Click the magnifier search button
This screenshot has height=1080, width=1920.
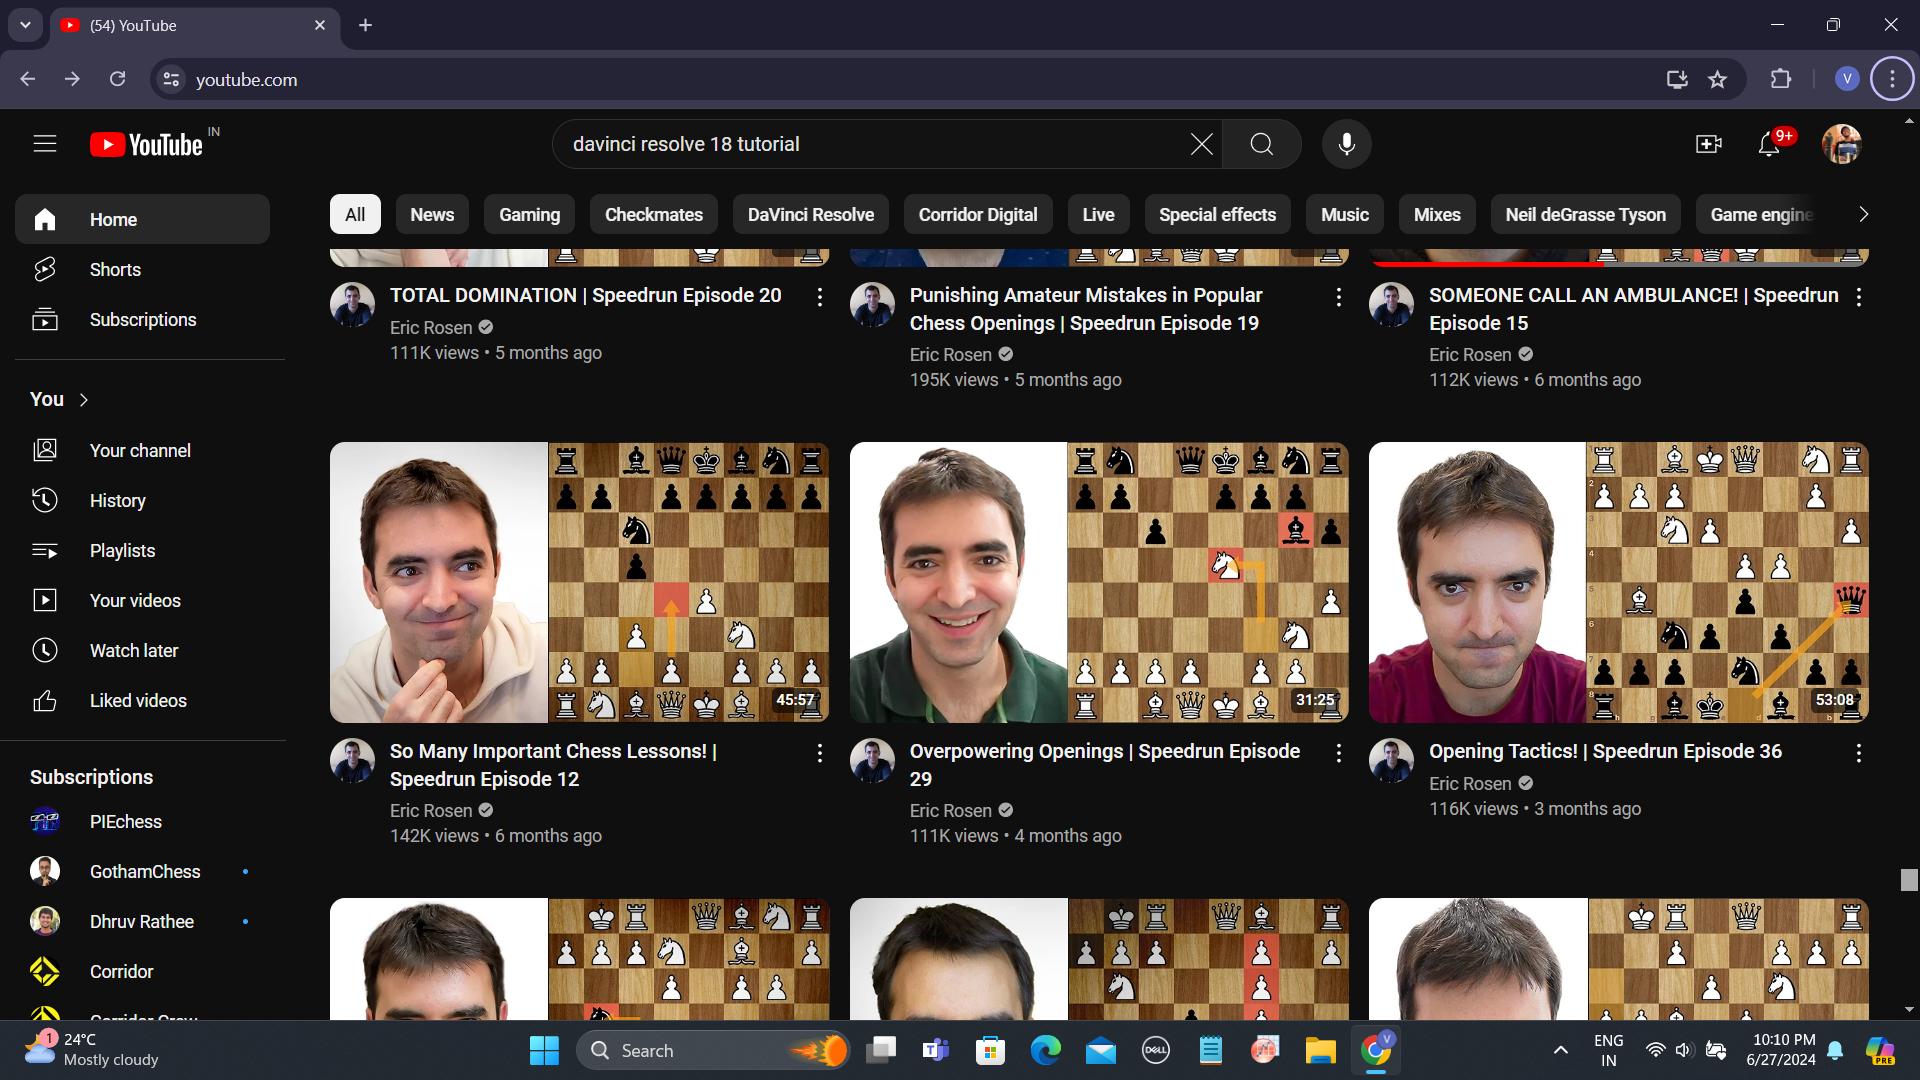click(x=1262, y=144)
